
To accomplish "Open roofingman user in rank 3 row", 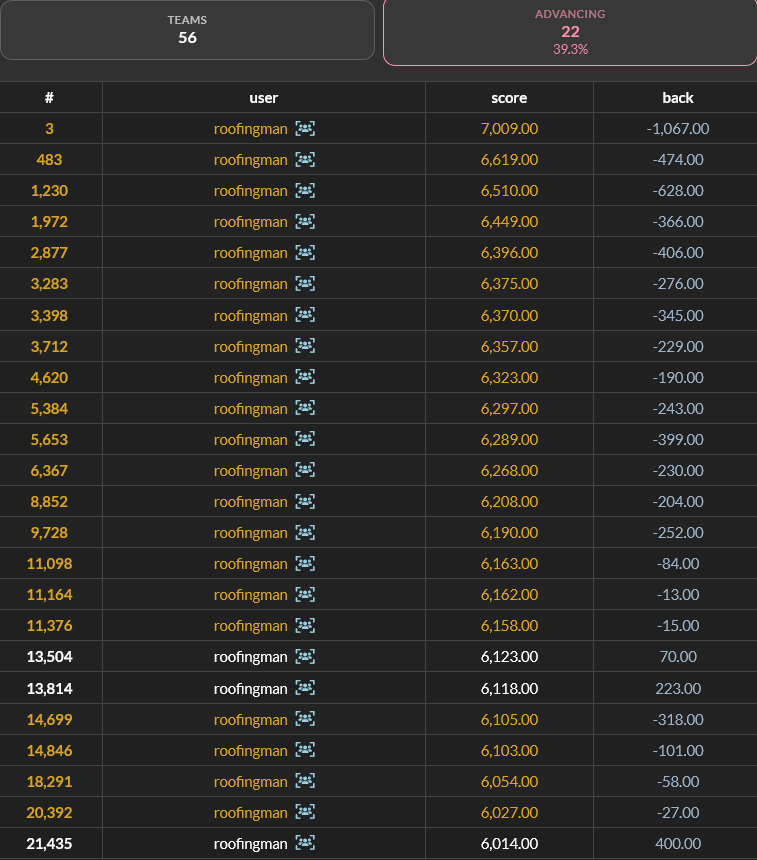I will click(x=250, y=129).
